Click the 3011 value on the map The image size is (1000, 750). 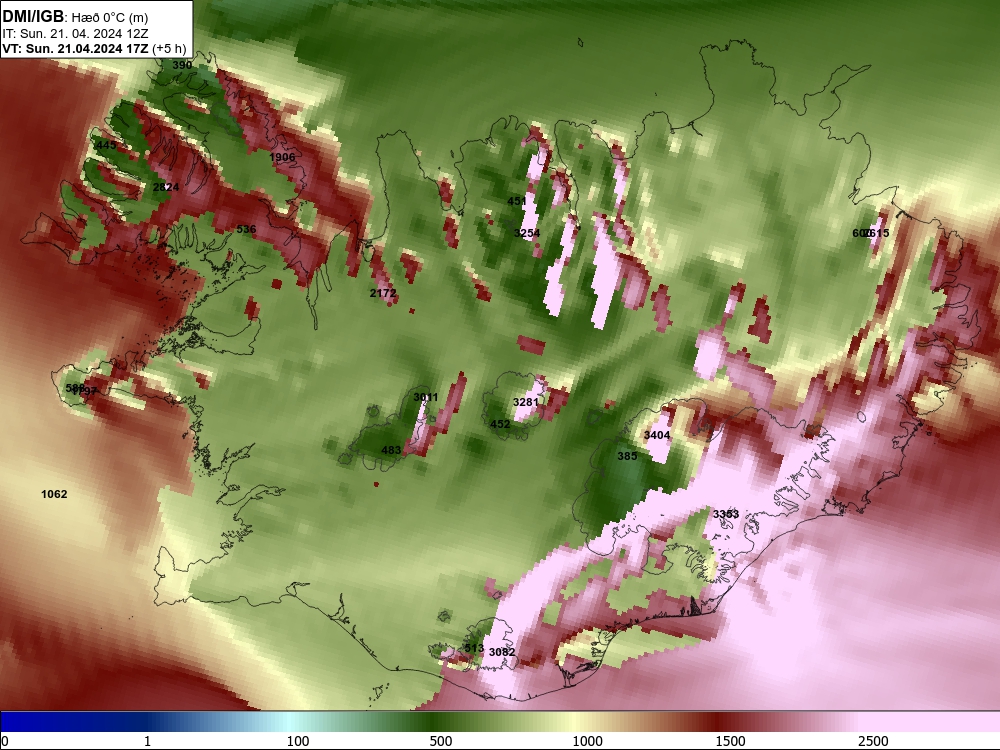(x=425, y=397)
